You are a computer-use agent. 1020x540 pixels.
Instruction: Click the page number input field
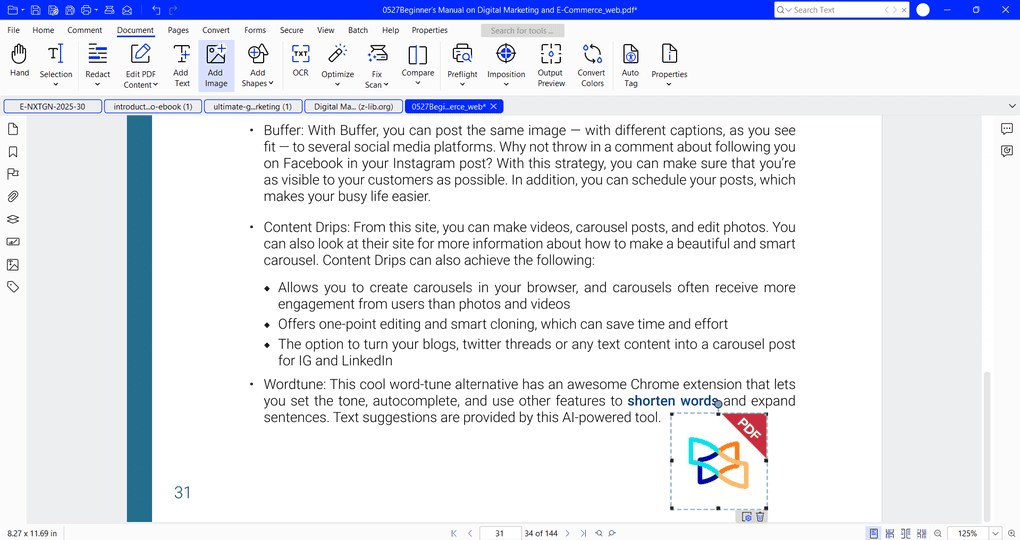(500, 533)
